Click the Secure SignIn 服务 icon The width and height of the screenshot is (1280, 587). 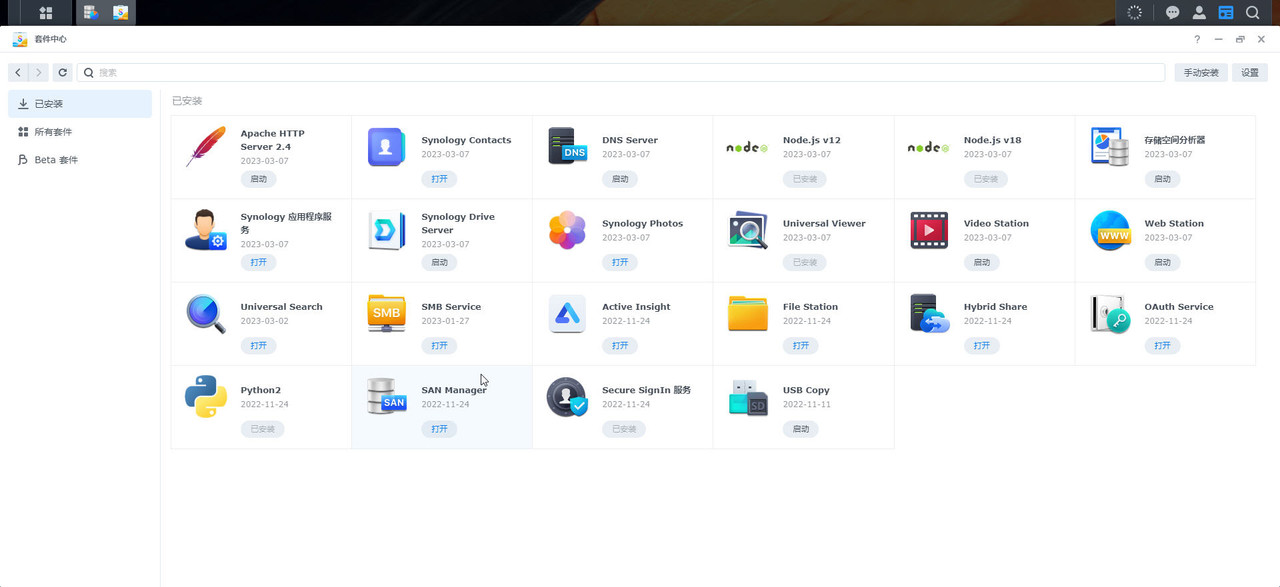(568, 396)
